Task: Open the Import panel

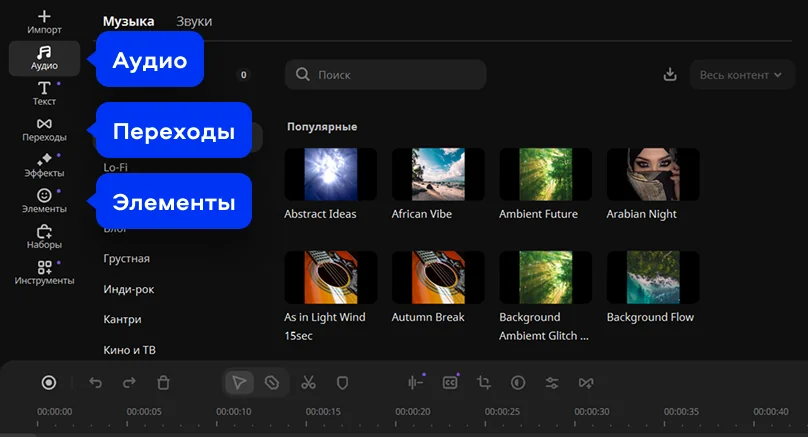Action: click(44, 22)
